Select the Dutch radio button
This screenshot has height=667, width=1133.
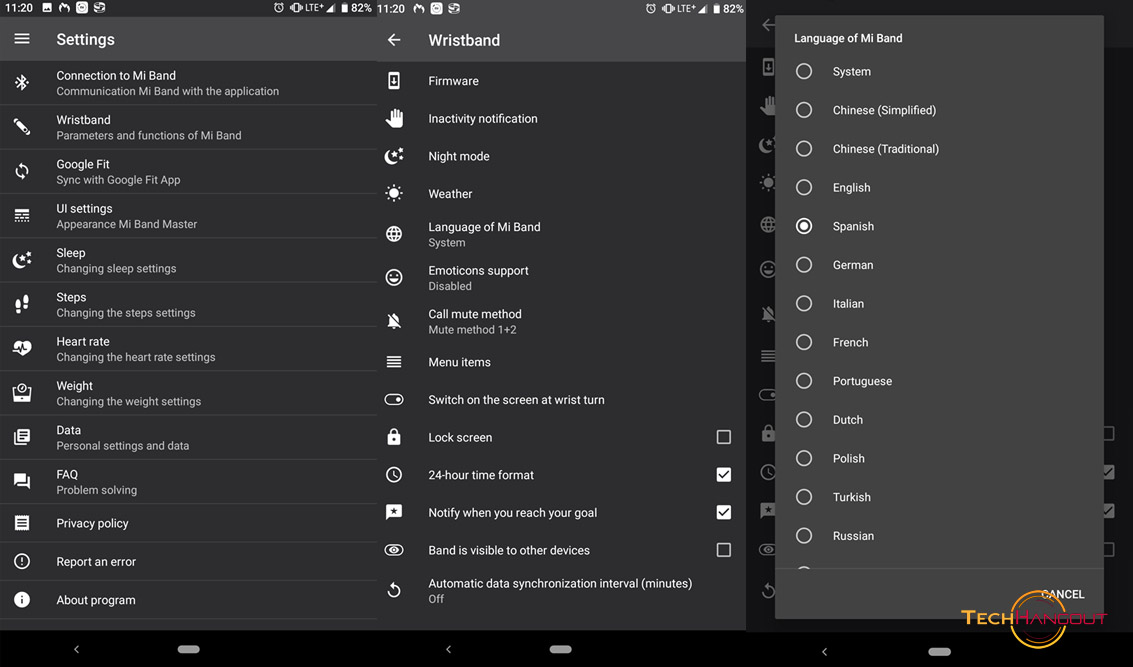click(x=804, y=419)
